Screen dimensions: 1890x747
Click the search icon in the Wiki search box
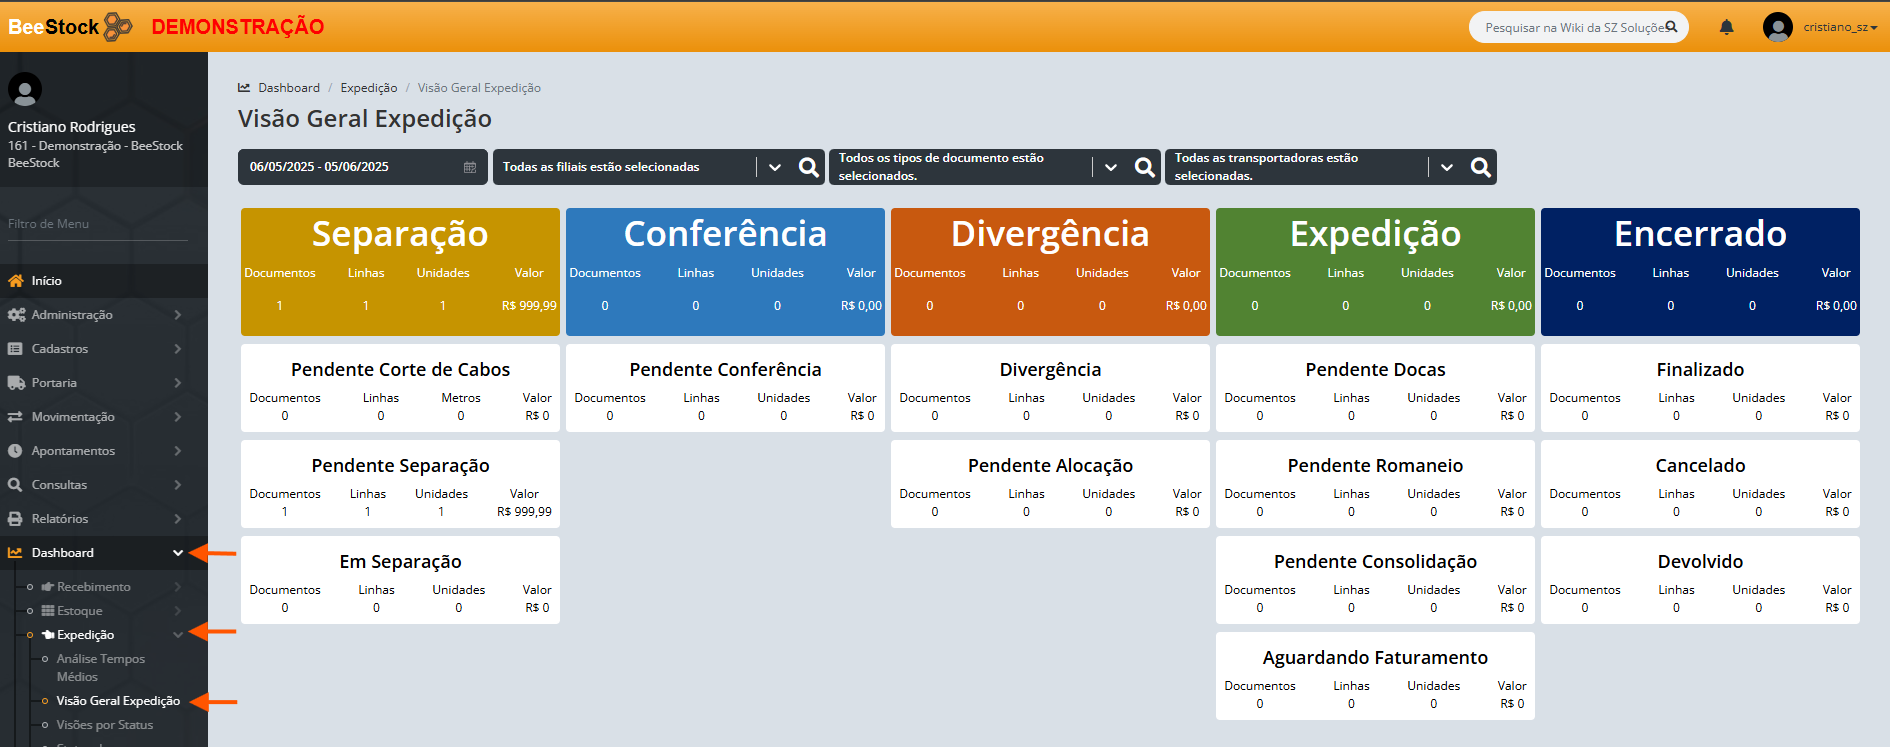tap(1671, 27)
